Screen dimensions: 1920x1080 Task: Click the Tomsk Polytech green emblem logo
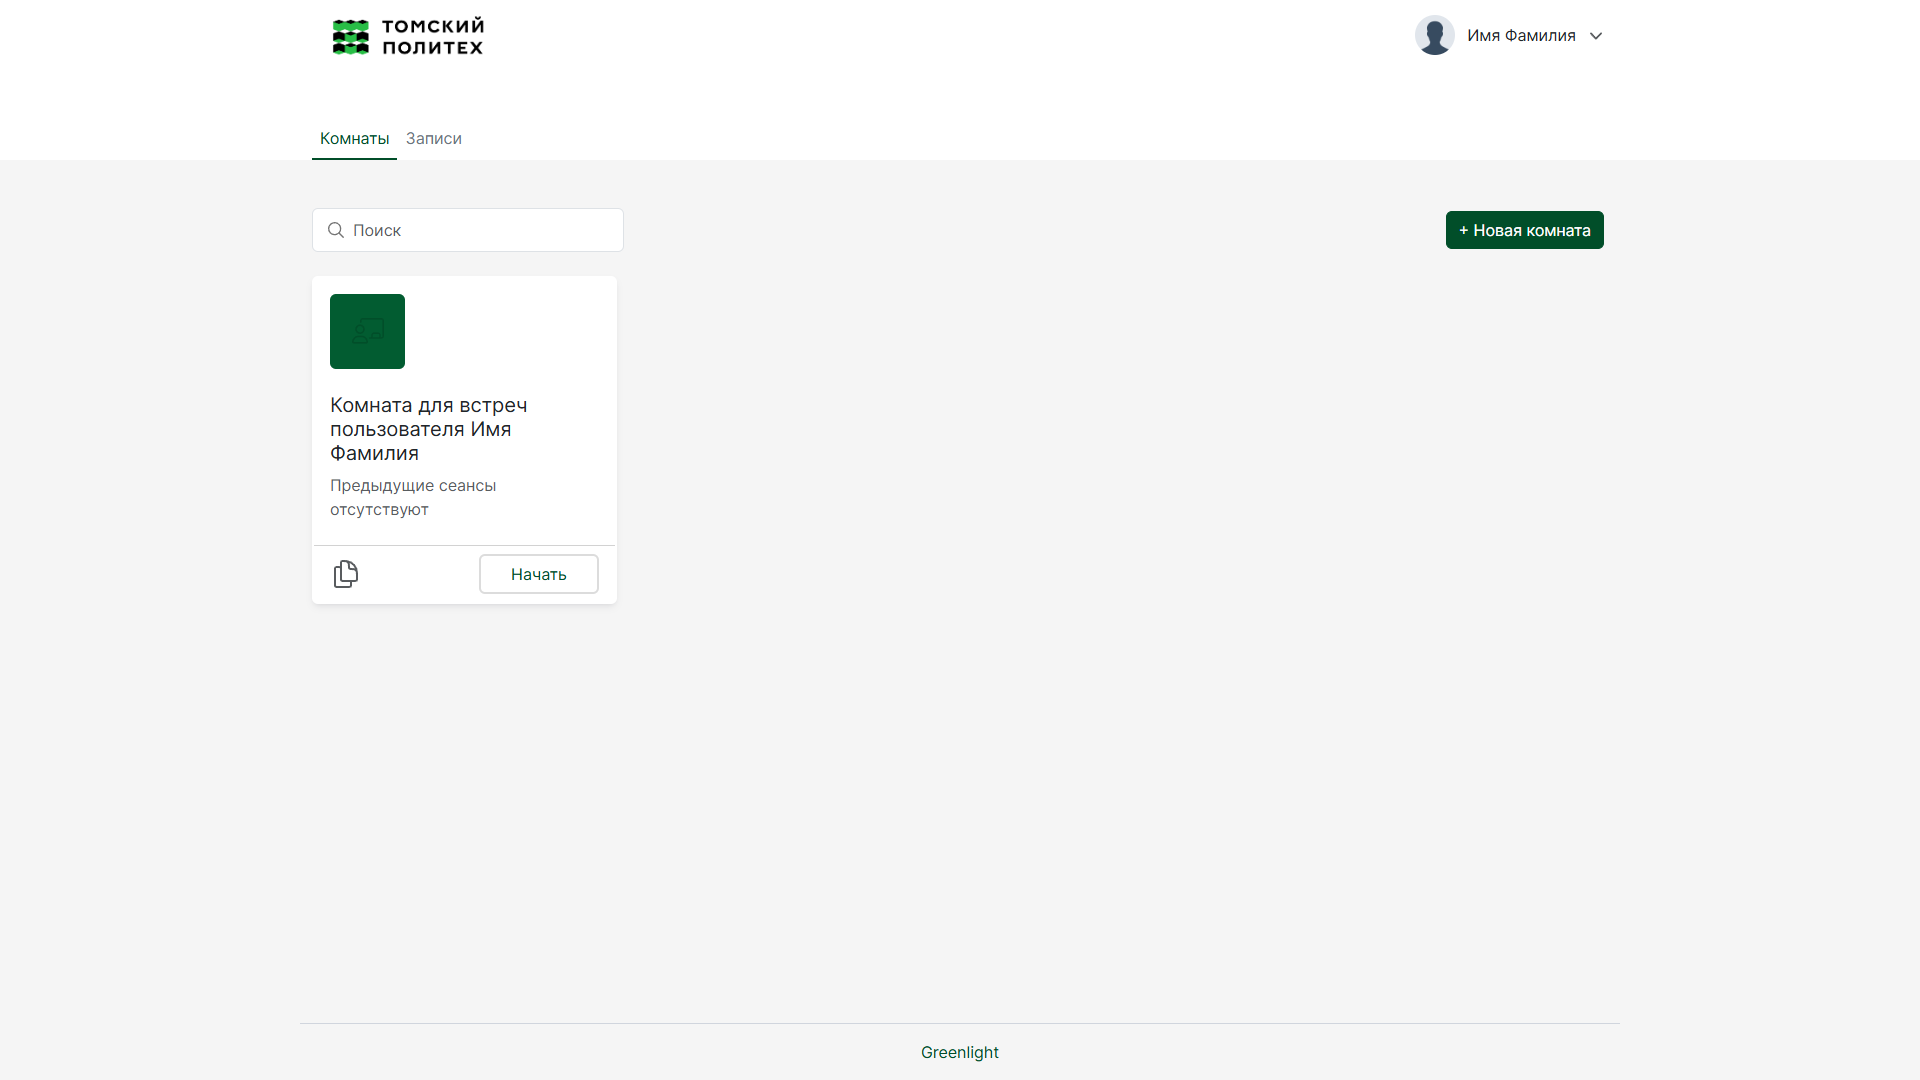(x=350, y=37)
